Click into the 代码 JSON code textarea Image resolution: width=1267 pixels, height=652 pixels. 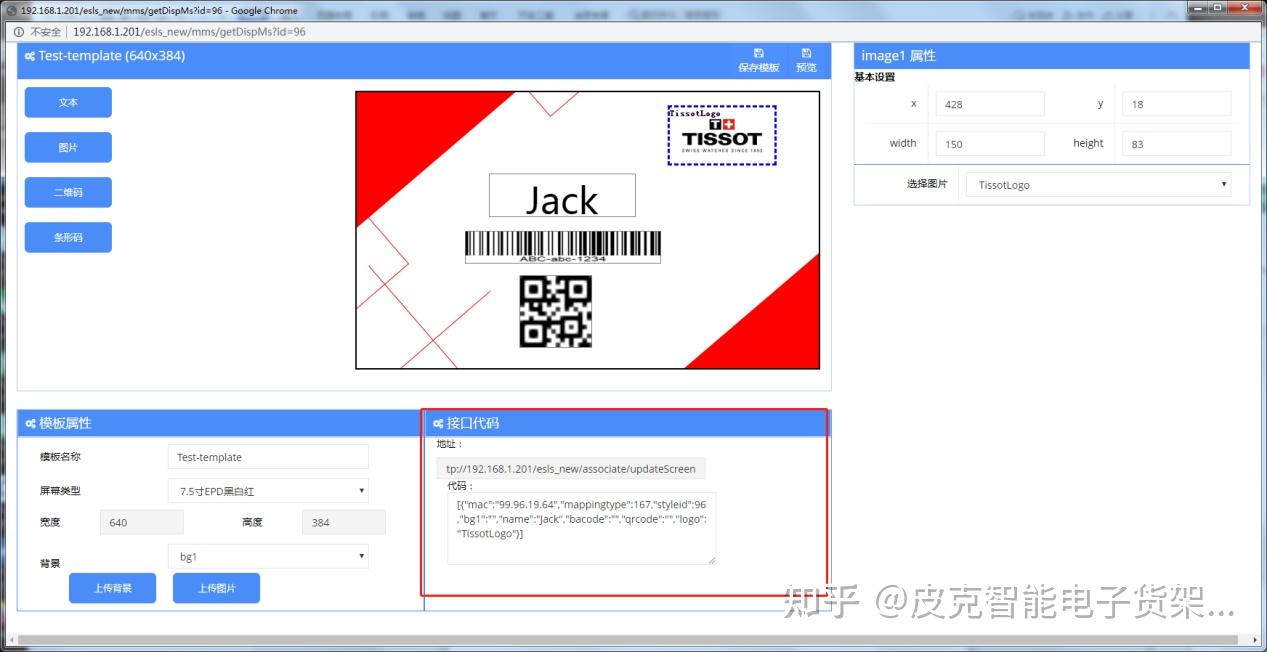[x=582, y=528]
